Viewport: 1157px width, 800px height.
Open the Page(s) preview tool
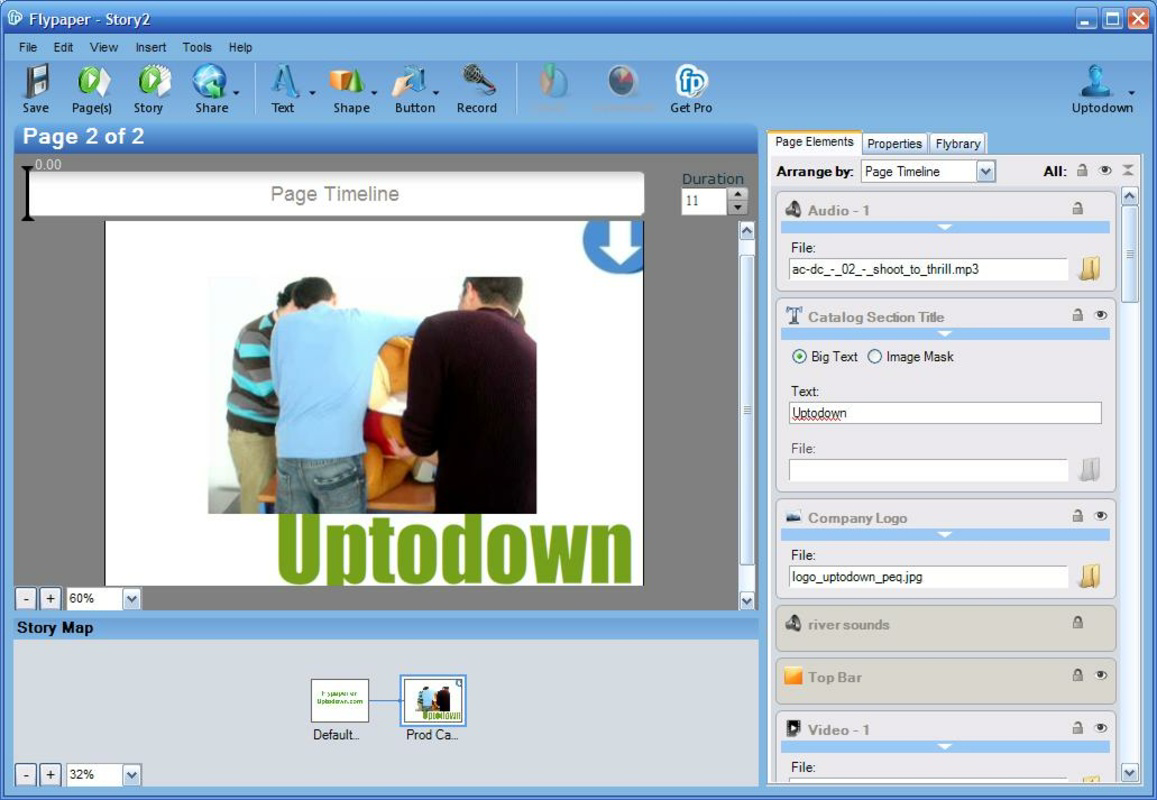(x=93, y=82)
